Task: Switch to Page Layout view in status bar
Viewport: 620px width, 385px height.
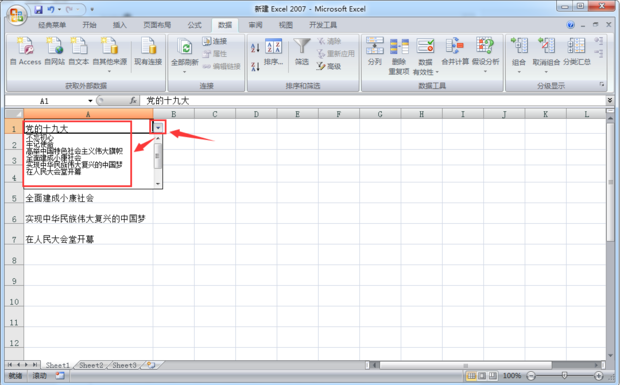Action: pyautogui.click(x=482, y=376)
